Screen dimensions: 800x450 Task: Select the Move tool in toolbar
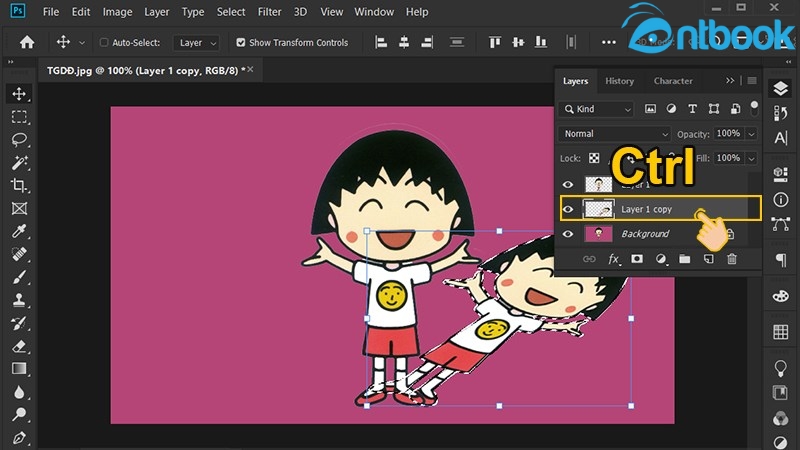(x=19, y=94)
